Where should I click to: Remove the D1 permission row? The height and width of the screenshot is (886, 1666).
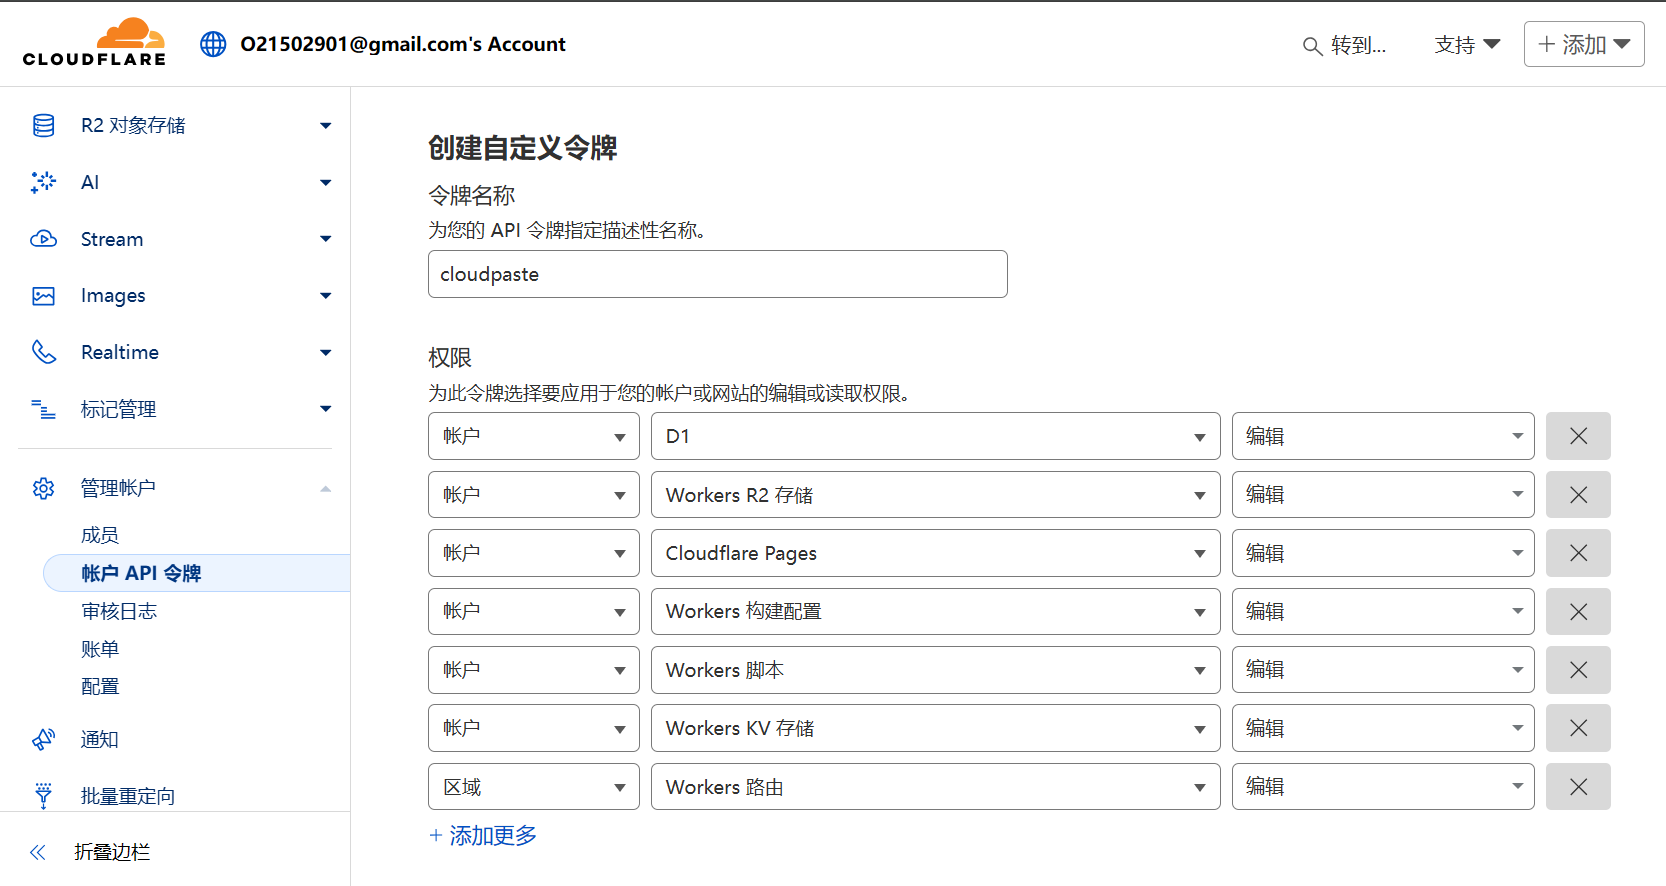click(x=1577, y=436)
